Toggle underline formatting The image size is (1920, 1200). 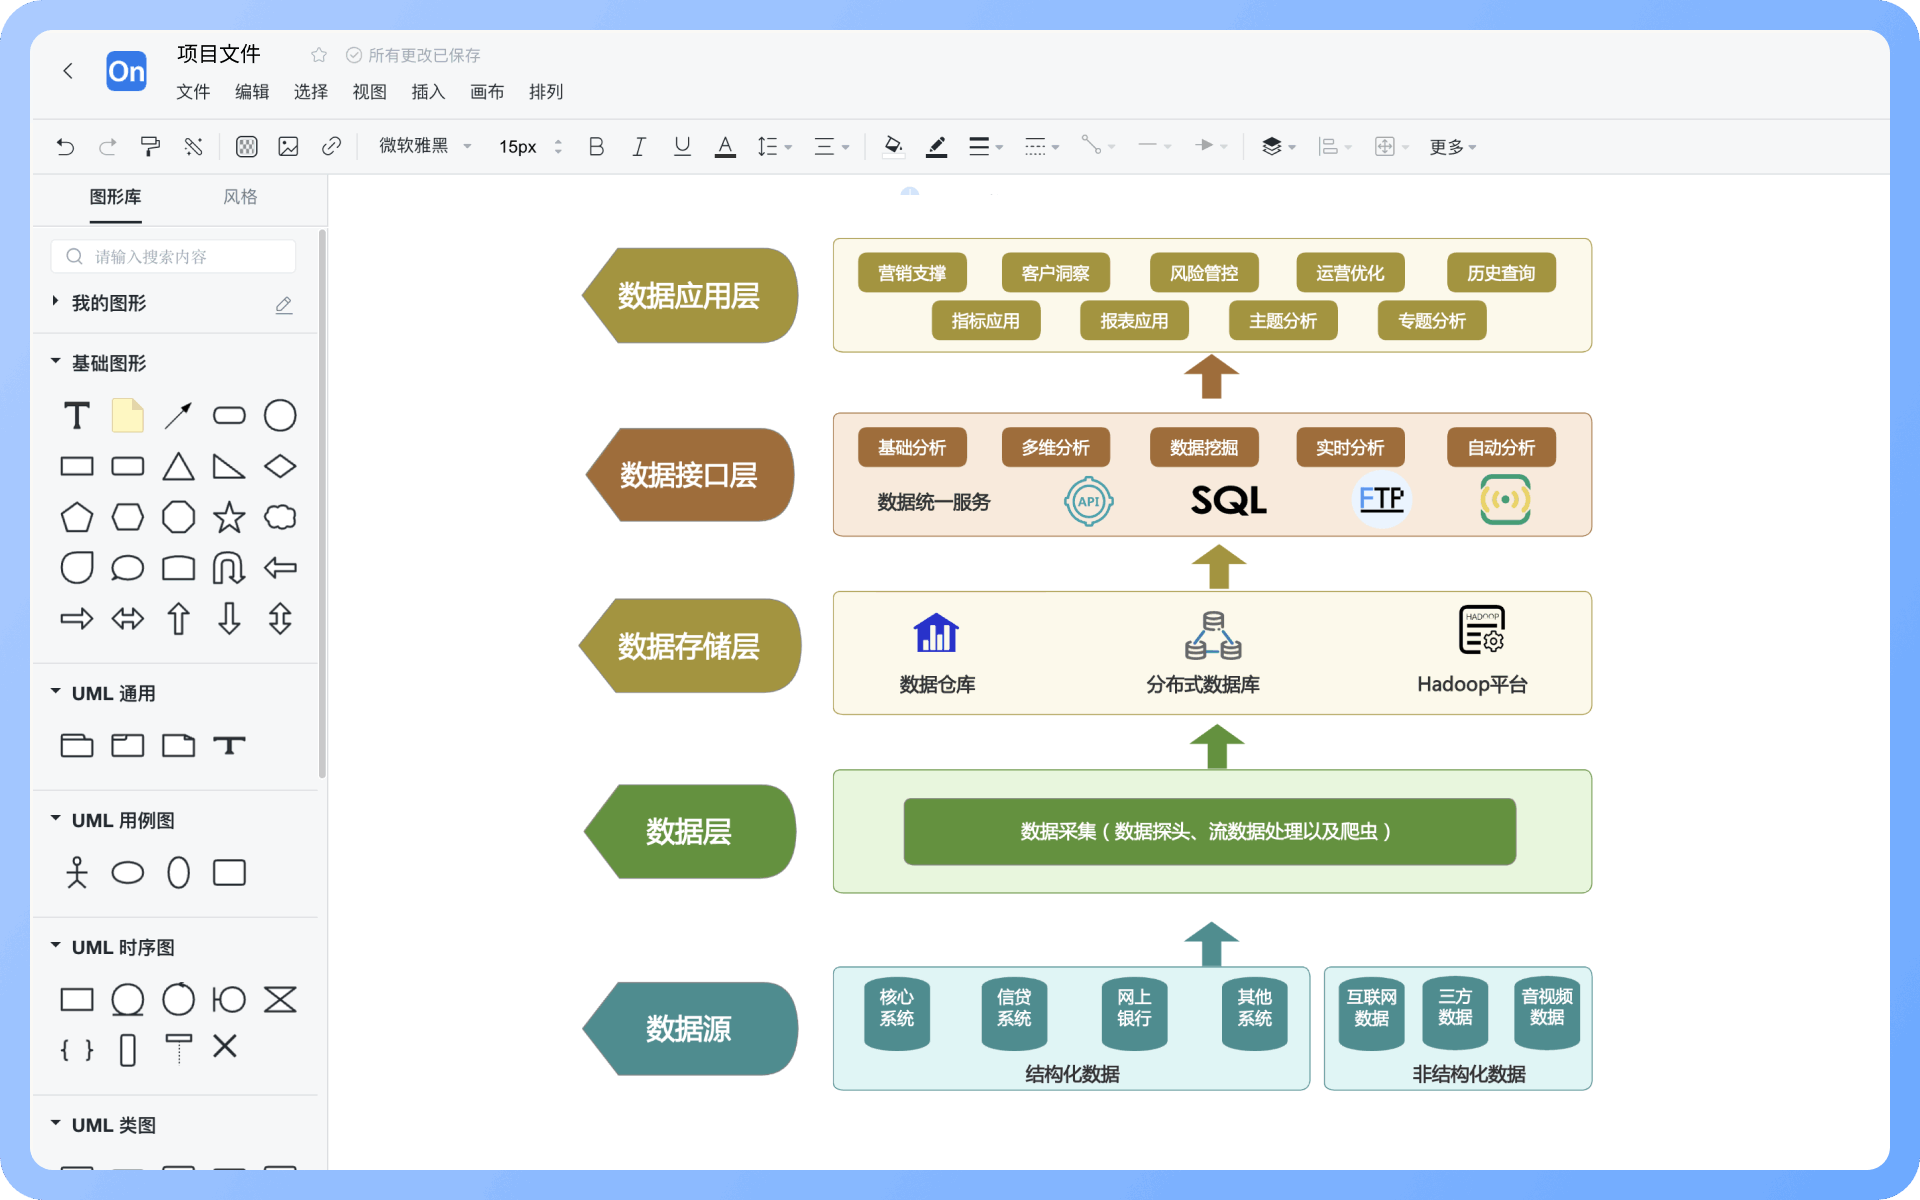pos(682,147)
